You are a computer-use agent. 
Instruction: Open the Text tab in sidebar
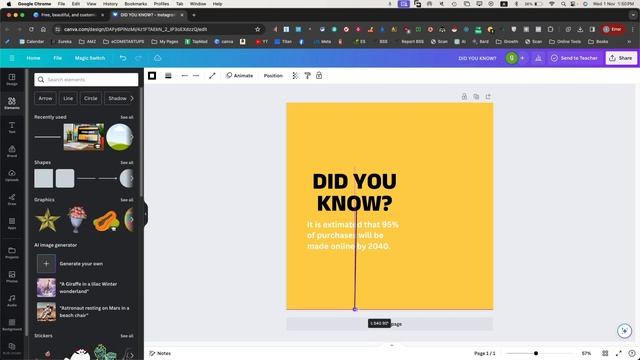12,127
